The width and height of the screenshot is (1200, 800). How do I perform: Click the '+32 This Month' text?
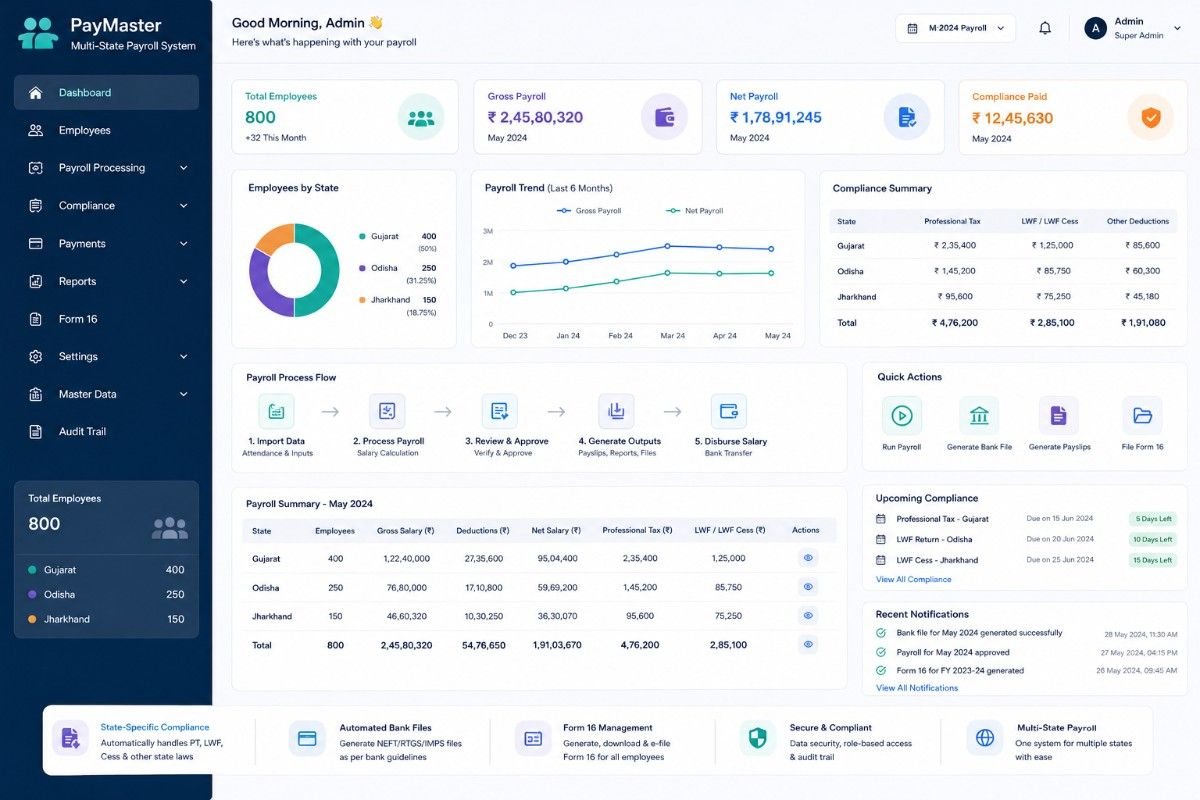276,138
